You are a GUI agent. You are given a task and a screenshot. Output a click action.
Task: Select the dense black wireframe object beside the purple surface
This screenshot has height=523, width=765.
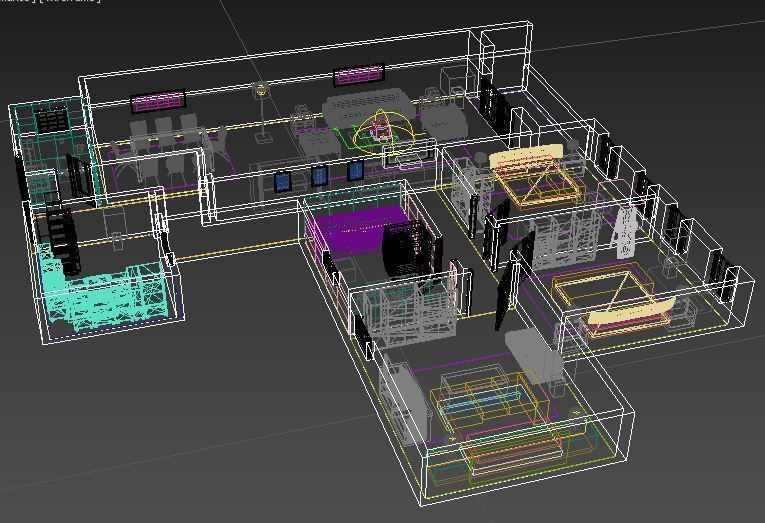(408, 249)
